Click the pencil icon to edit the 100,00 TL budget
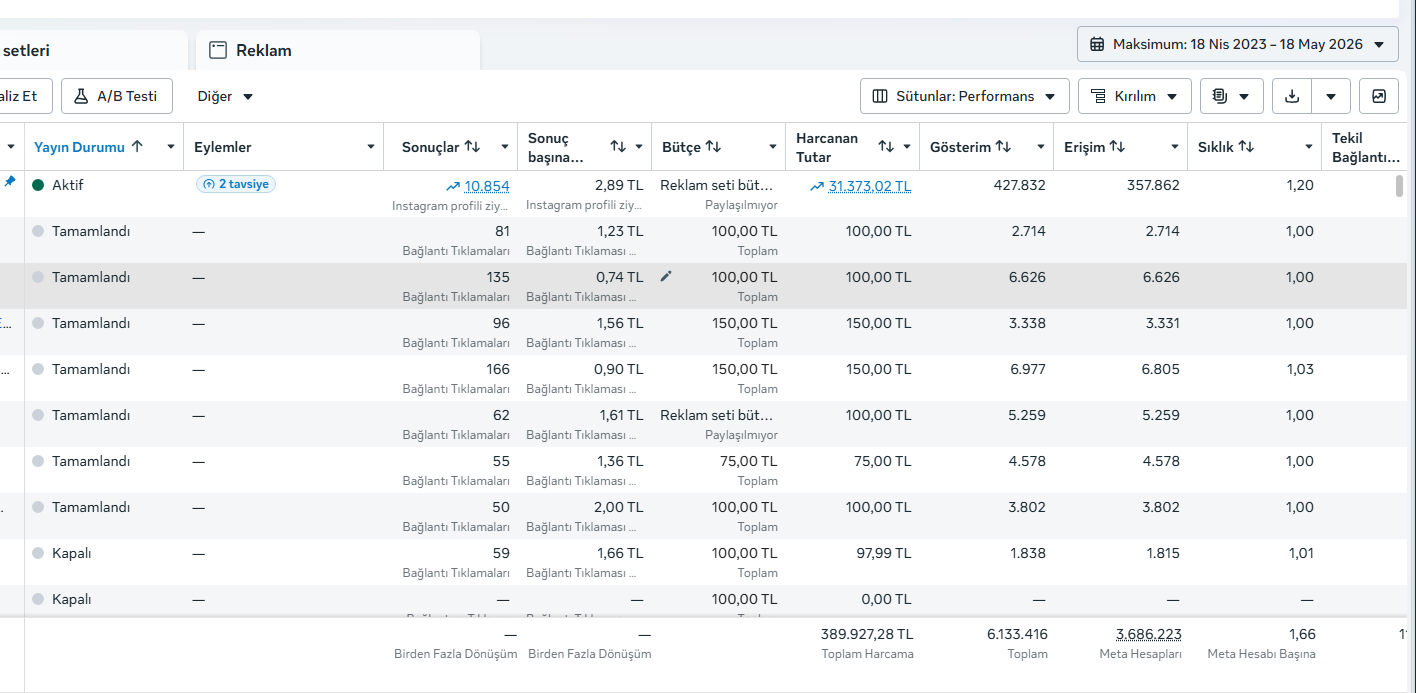This screenshot has height=693, width=1416. click(x=666, y=277)
